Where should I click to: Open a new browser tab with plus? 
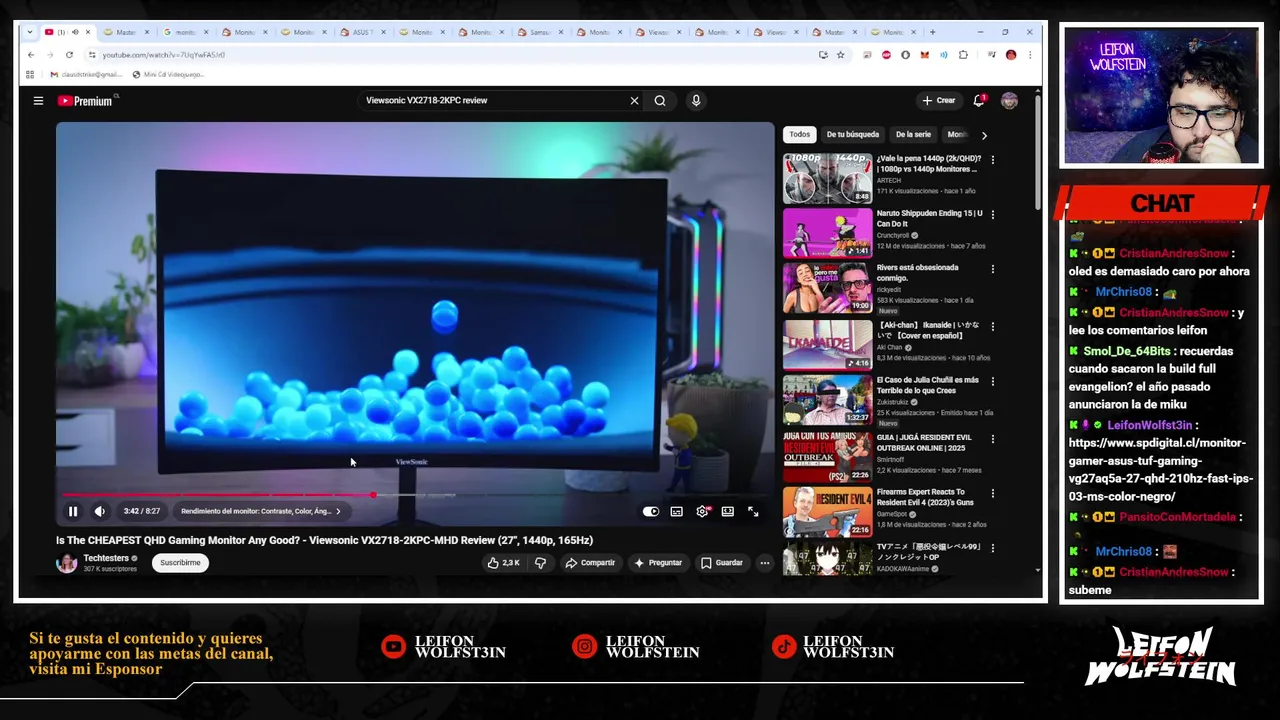pos(933,32)
